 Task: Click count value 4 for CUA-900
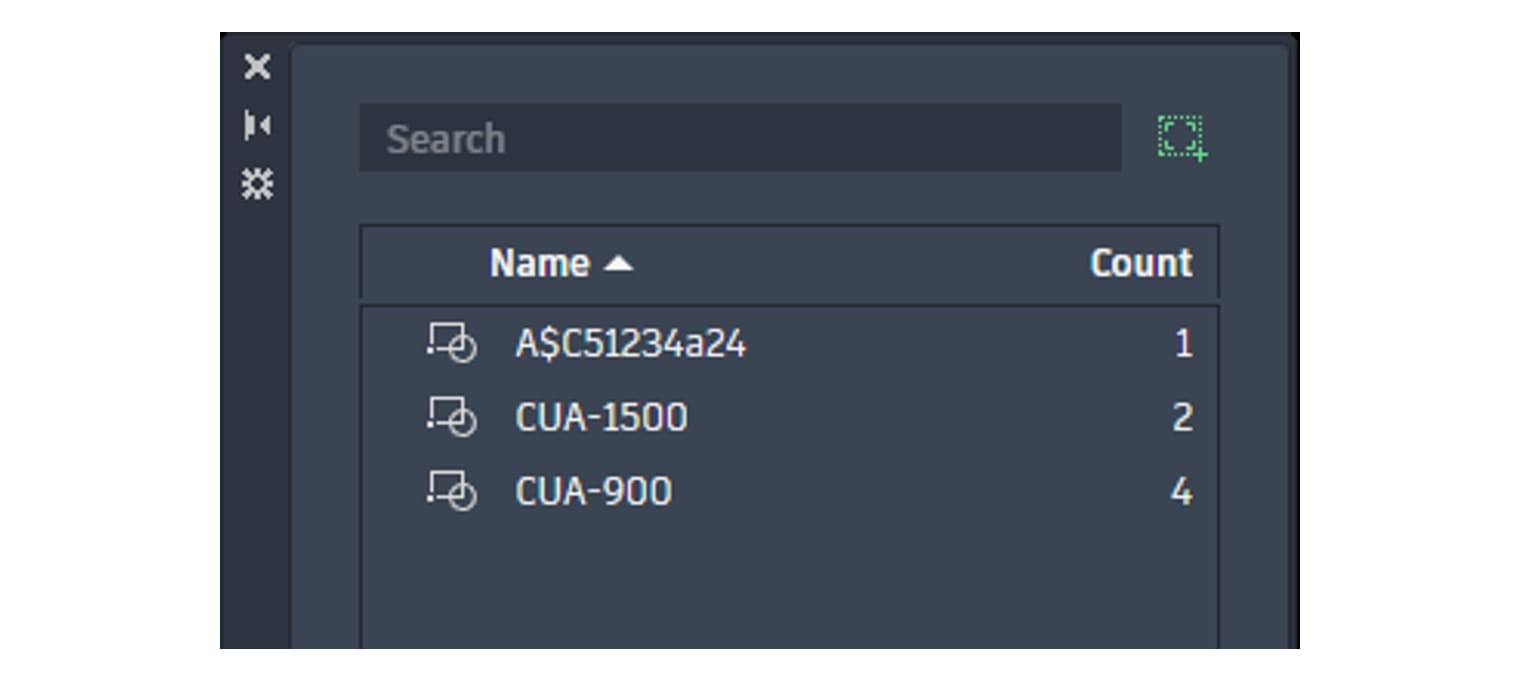[x=1182, y=492]
